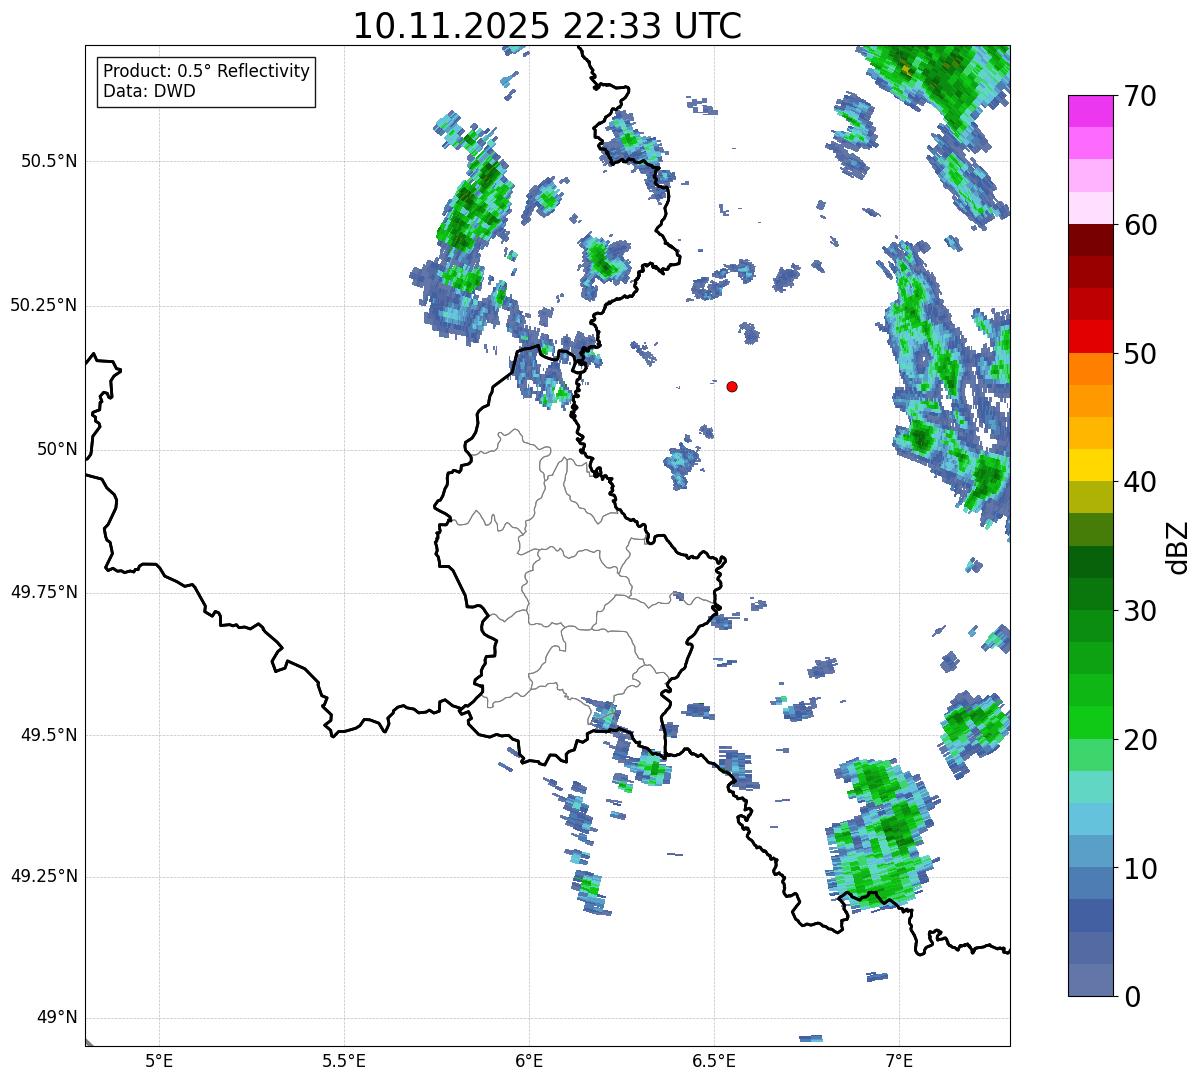Click the bright green colorbar segment above 20
Image resolution: width=1202 pixels, height=1081 pixels.
pyautogui.click(x=1091, y=723)
